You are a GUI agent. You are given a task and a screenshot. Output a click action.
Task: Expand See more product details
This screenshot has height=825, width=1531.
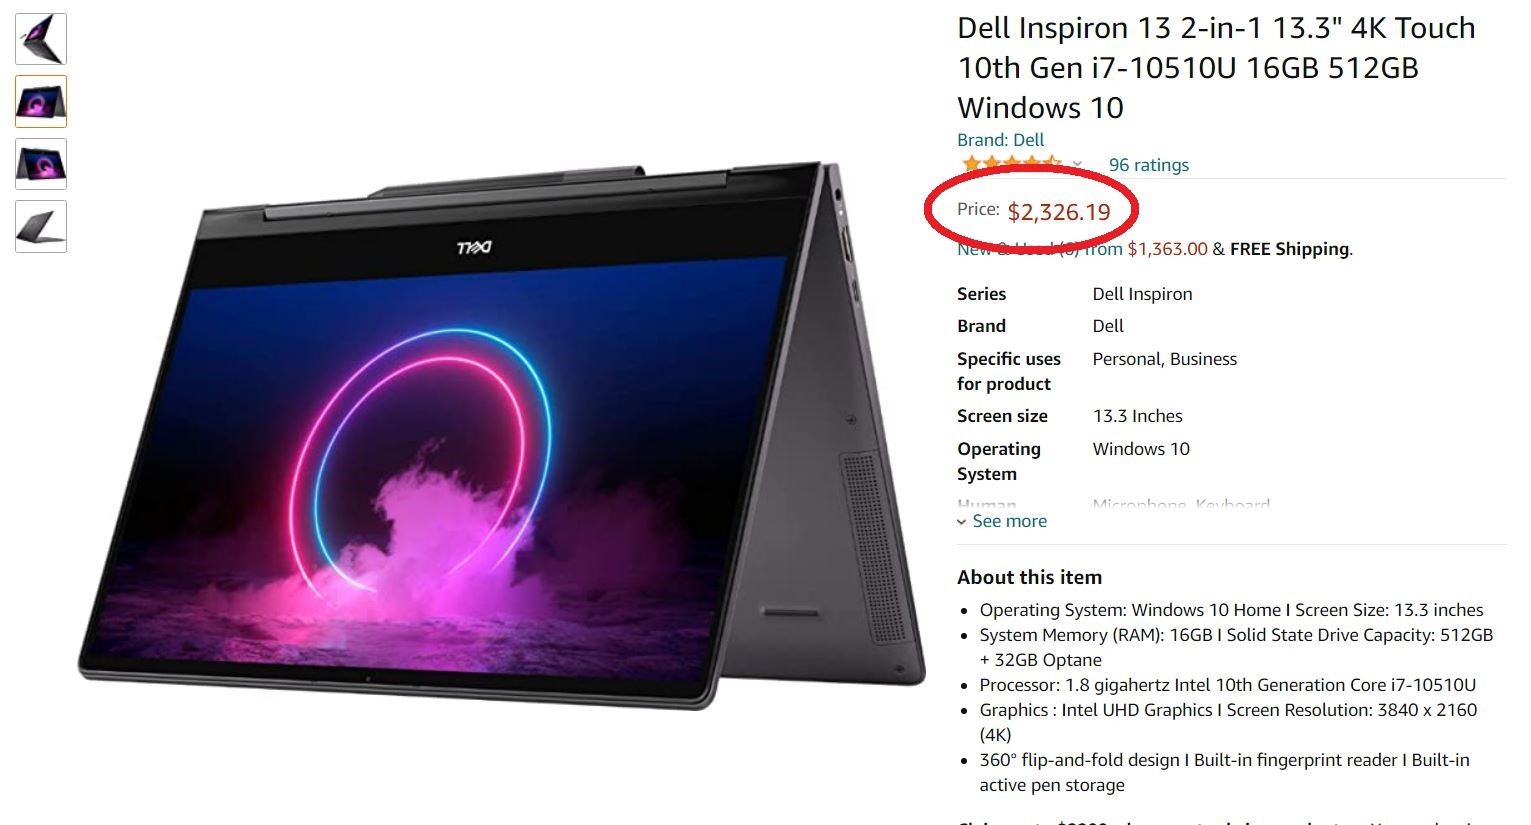[x=1009, y=521]
